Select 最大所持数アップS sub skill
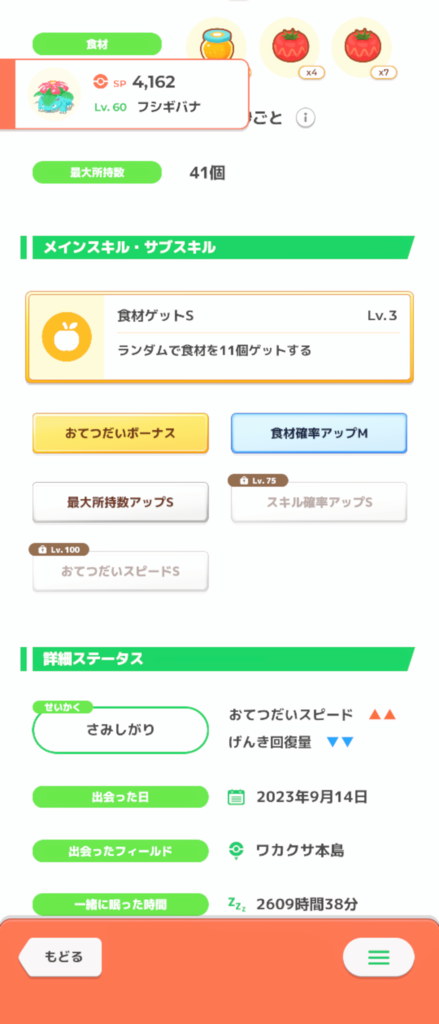 click(120, 502)
